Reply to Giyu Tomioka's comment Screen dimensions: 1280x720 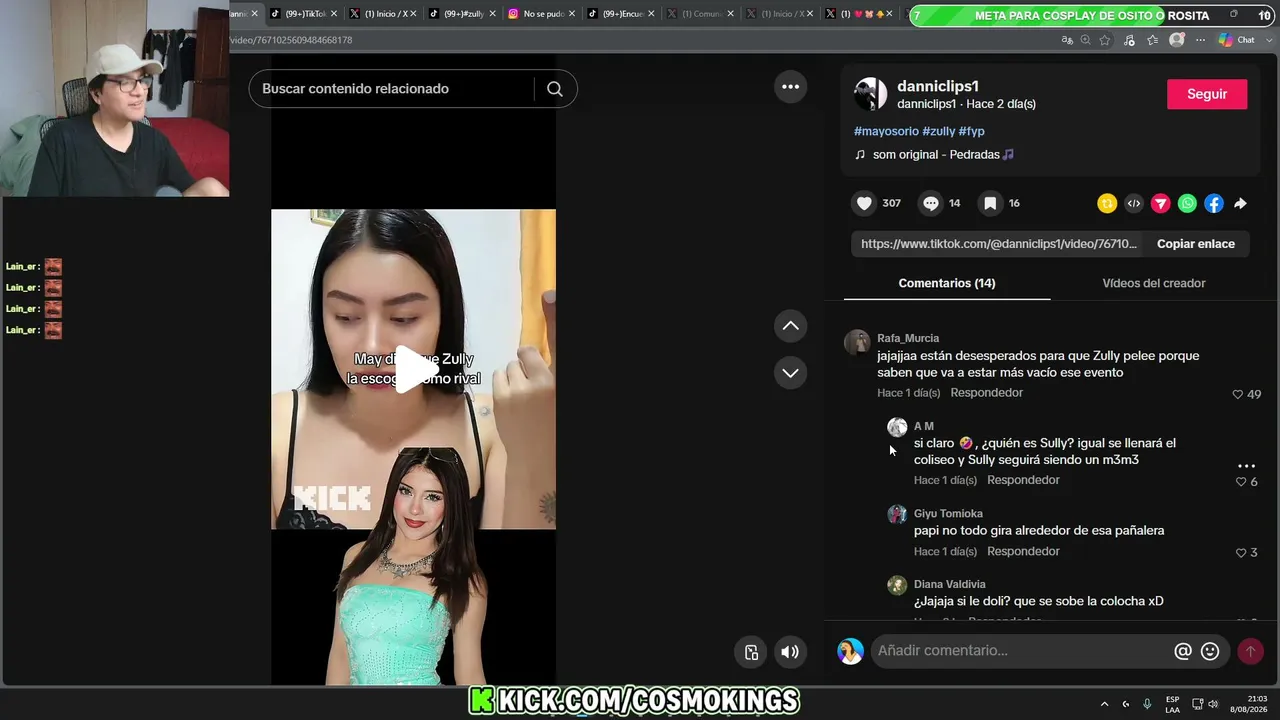click(x=1023, y=551)
